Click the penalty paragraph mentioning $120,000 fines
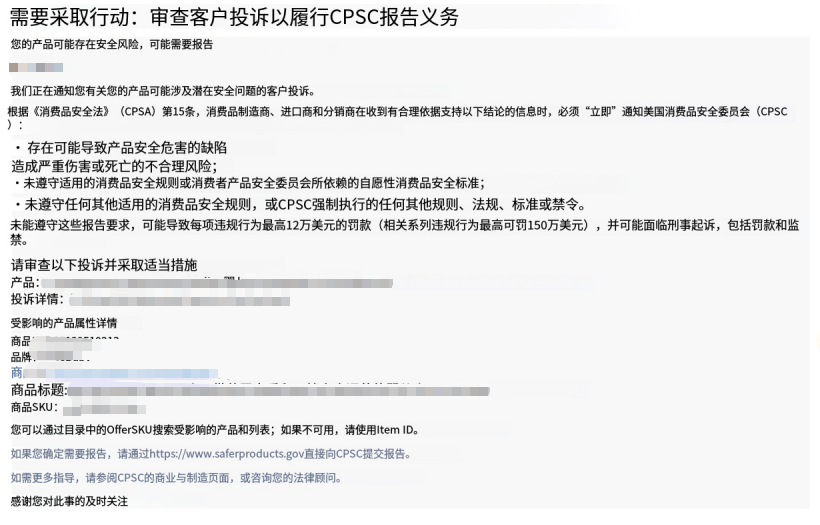This screenshot has height=525, width=820. coord(405,232)
